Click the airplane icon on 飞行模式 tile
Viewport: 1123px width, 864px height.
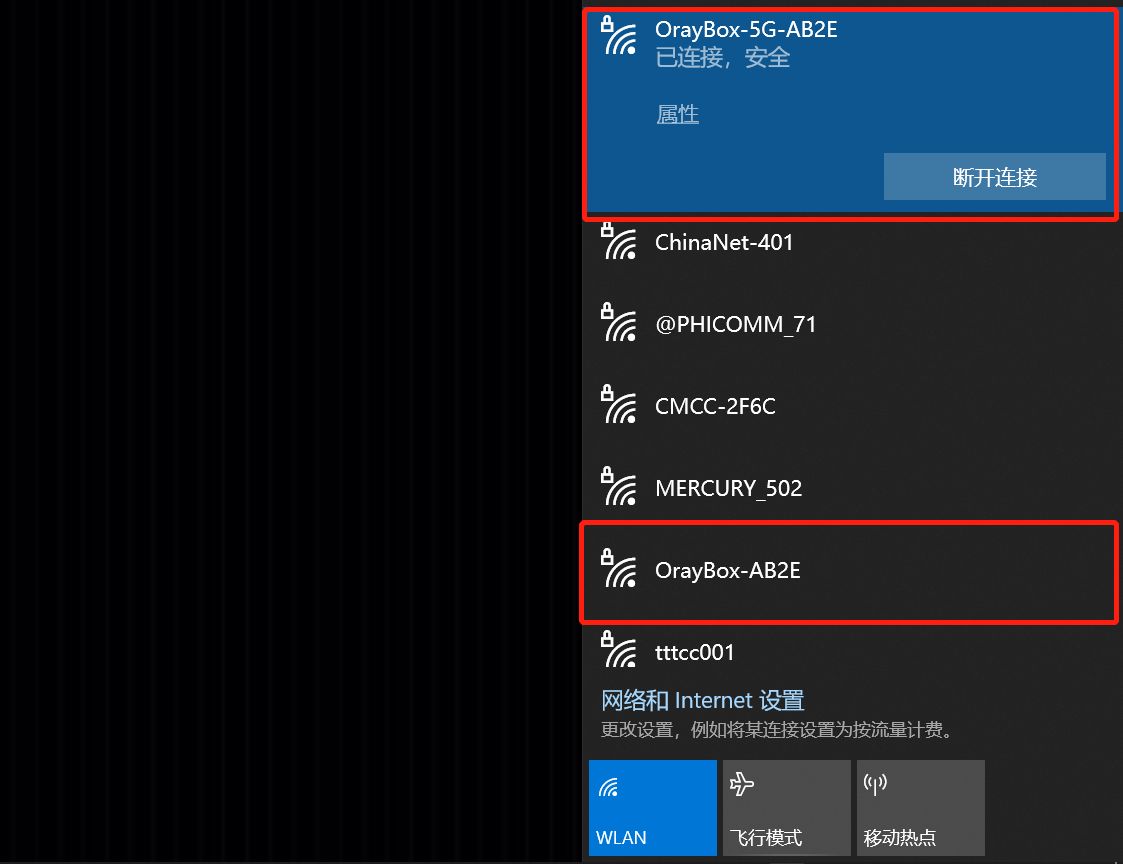(741, 784)
